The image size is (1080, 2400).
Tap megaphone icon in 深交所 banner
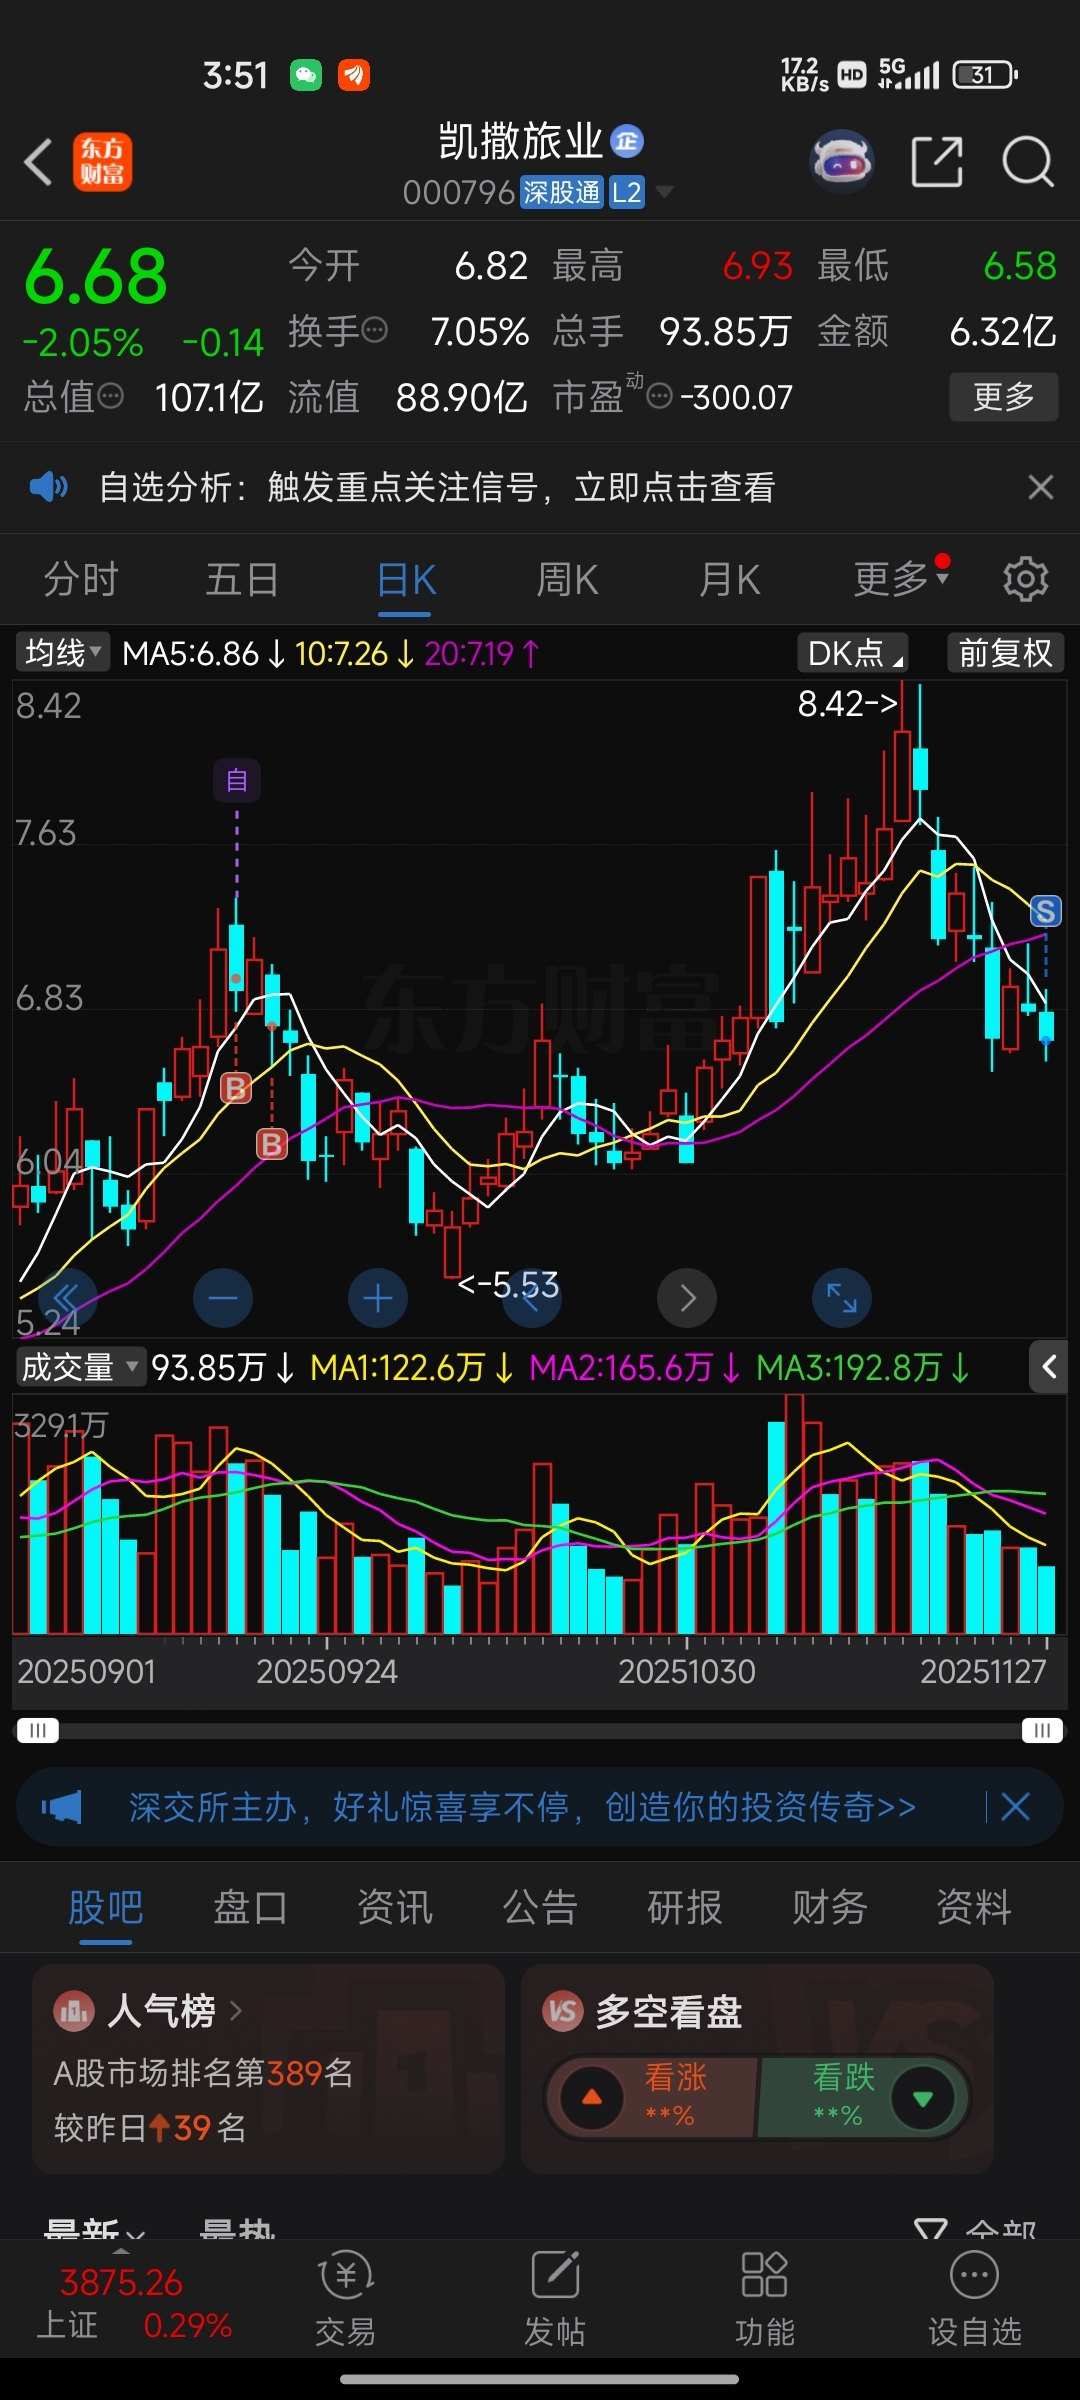(62, 1807)
